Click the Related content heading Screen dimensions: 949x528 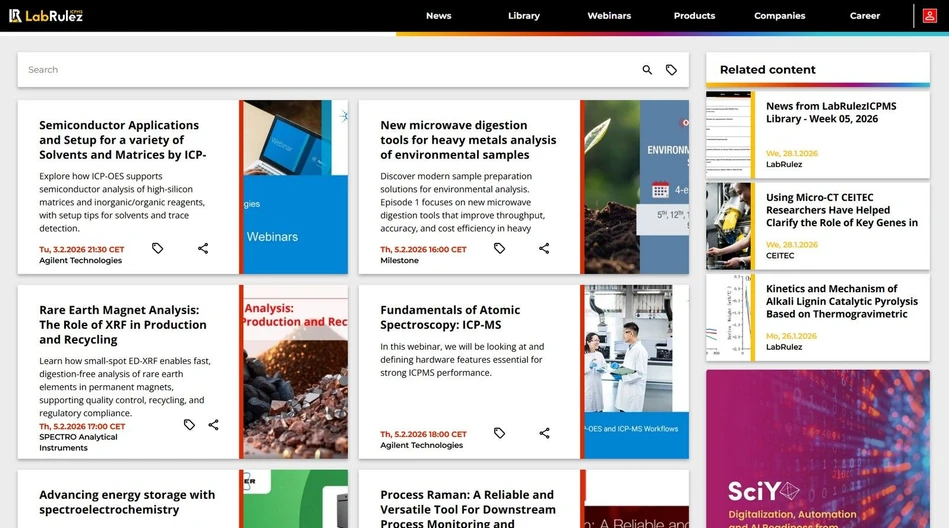(767, 70)
